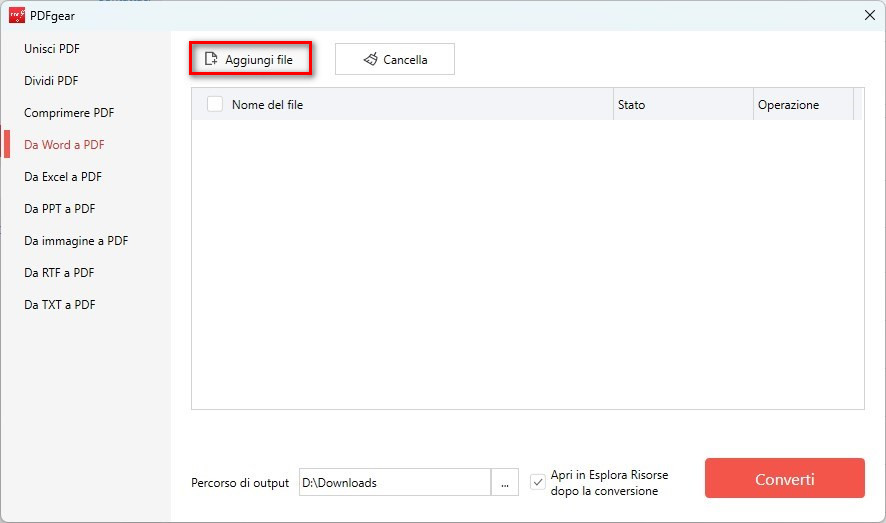Choose Da Excel a PDF
Viewport: 886px width, 523px height.
coord(63,177)
